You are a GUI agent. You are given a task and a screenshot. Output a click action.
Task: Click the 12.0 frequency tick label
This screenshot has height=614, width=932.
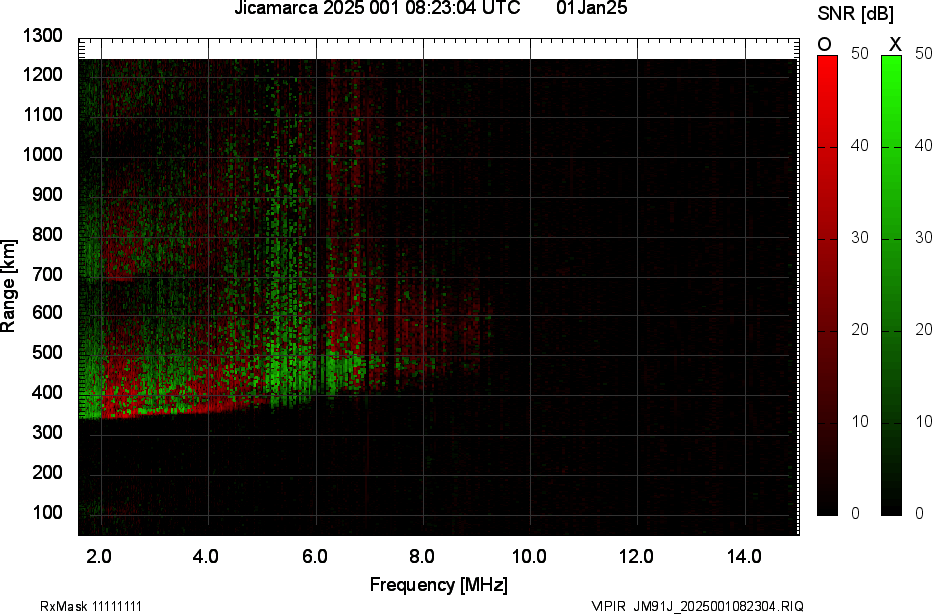click(x=636, y=556)
